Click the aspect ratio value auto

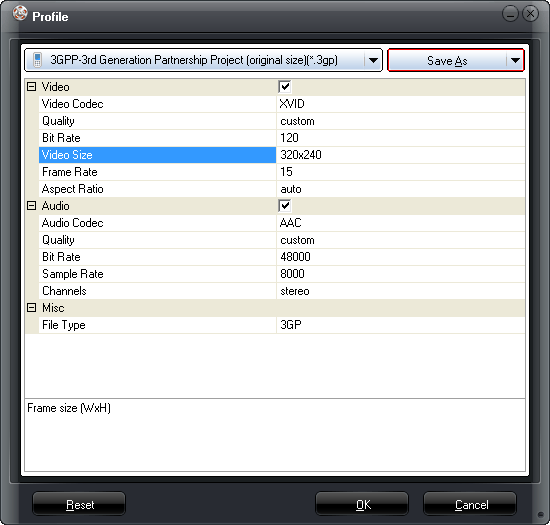coord(291,189)
